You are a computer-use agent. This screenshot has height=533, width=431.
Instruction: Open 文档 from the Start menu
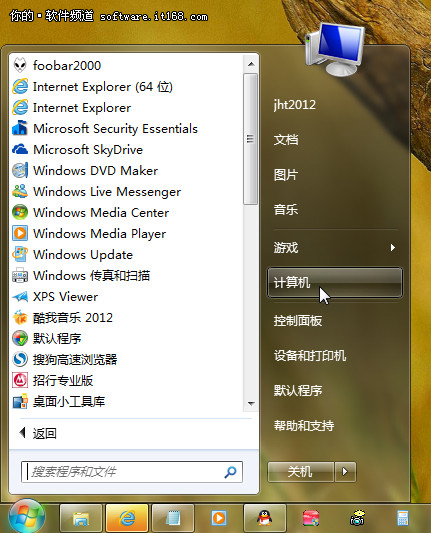click(x=286, y=140)
